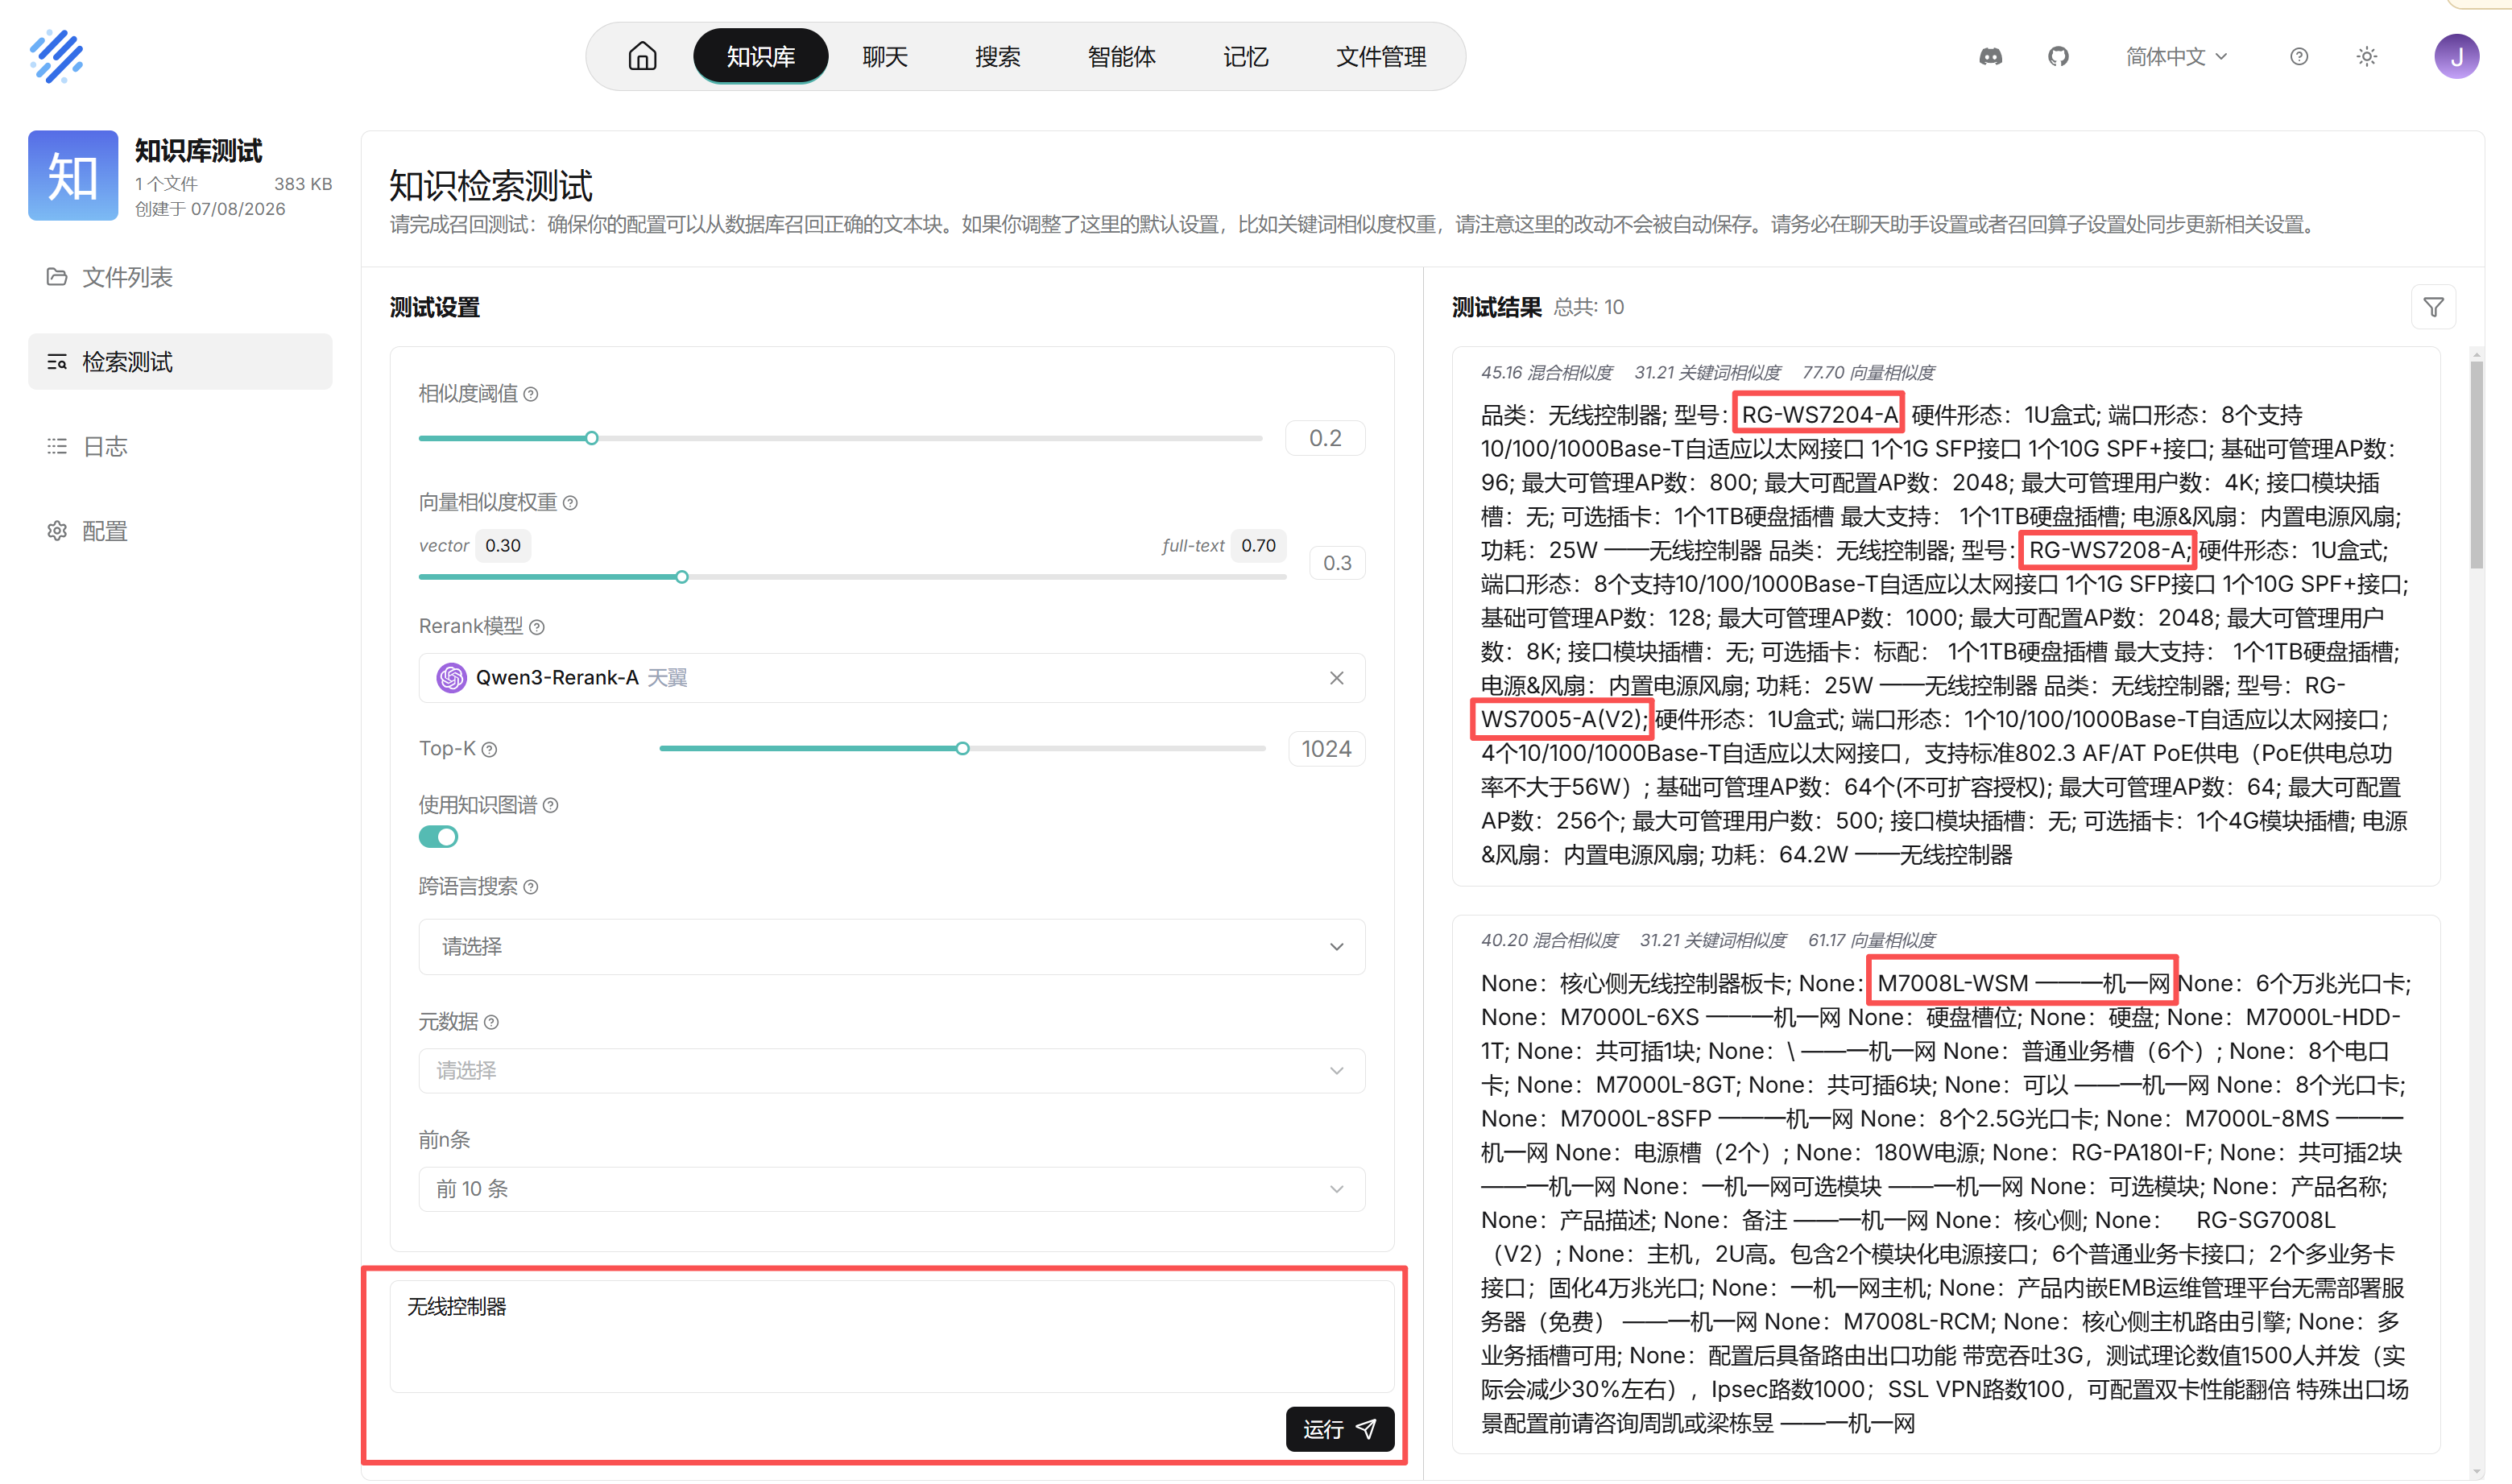Click the 运行 run button

(1339, 1429)
